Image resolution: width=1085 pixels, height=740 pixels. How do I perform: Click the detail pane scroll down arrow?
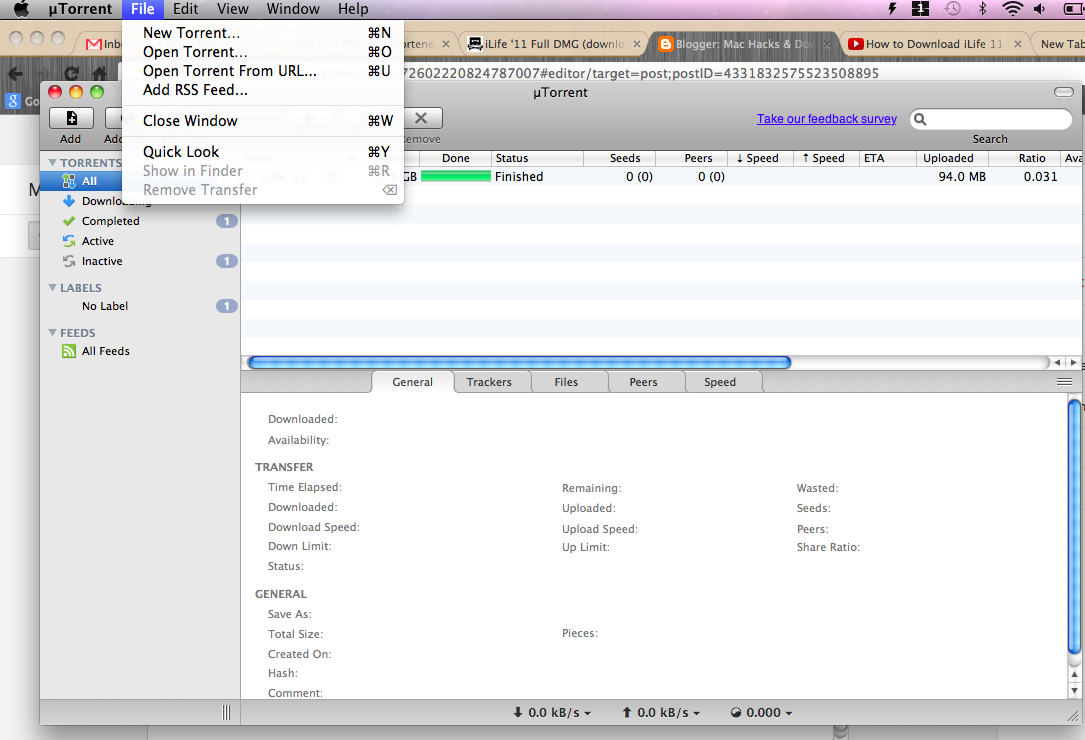click(1075, 691)
